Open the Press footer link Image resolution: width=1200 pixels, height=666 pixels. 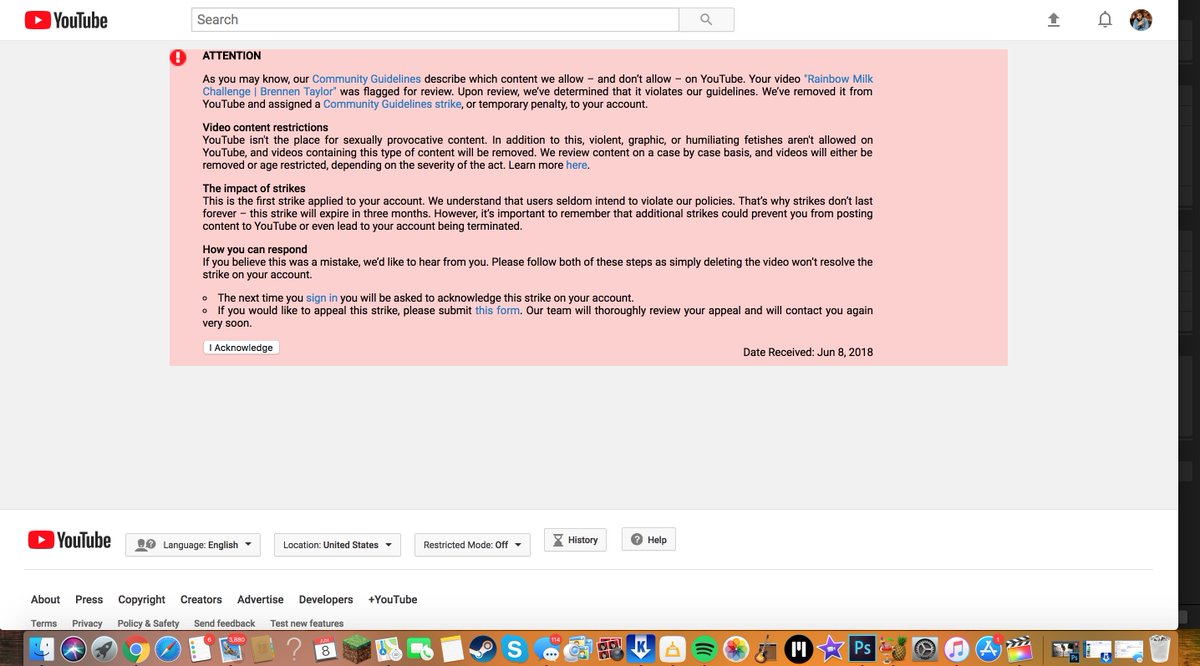click(89, 600)
